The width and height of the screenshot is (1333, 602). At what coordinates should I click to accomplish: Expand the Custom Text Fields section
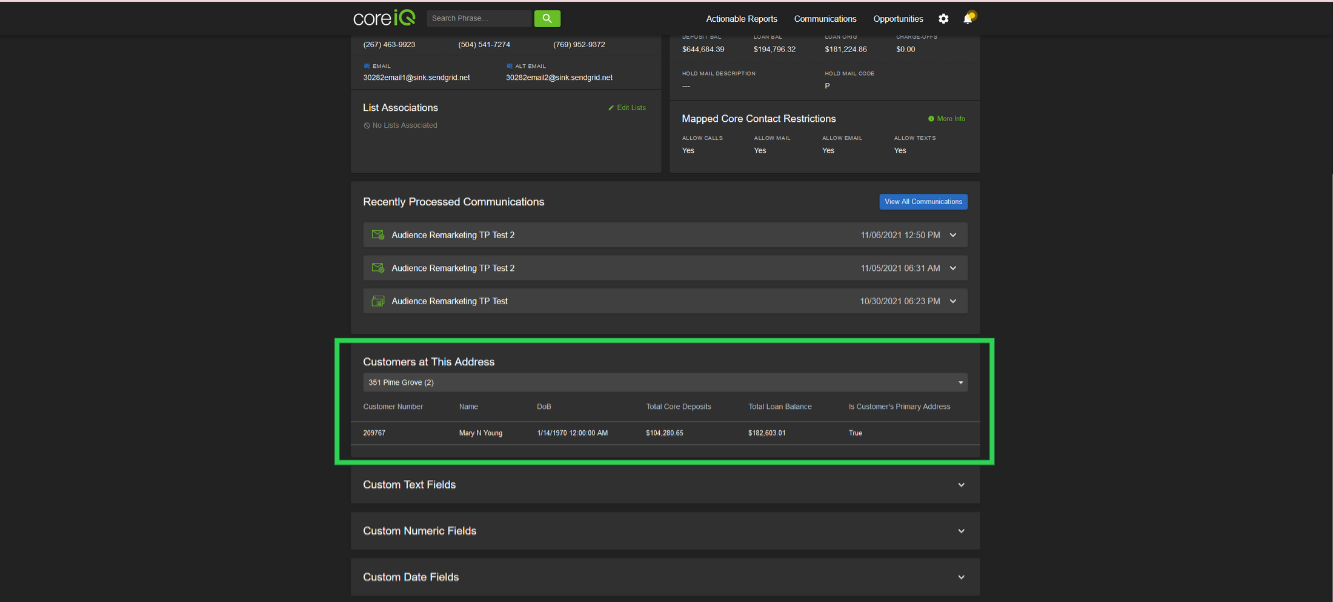click(665, 485)
